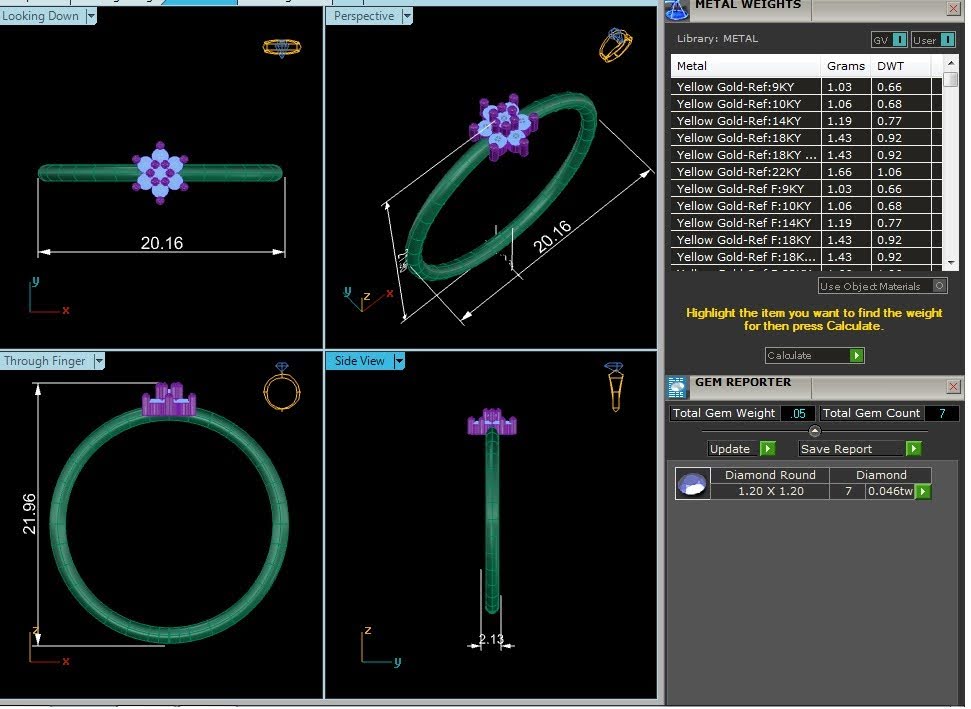
Task: Collapse the gem reporter divider handle
Action: 815,431
